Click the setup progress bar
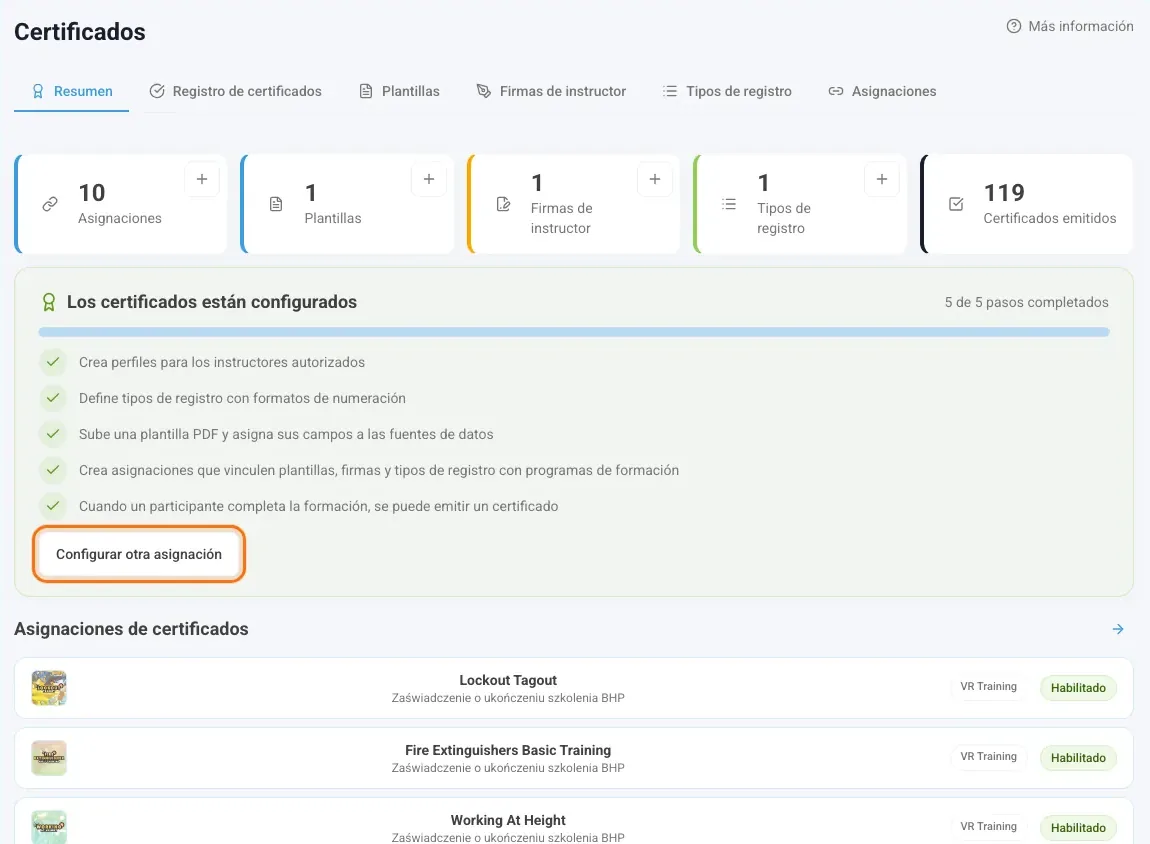This screenshot has height=844, width=1150. point(574,332)
